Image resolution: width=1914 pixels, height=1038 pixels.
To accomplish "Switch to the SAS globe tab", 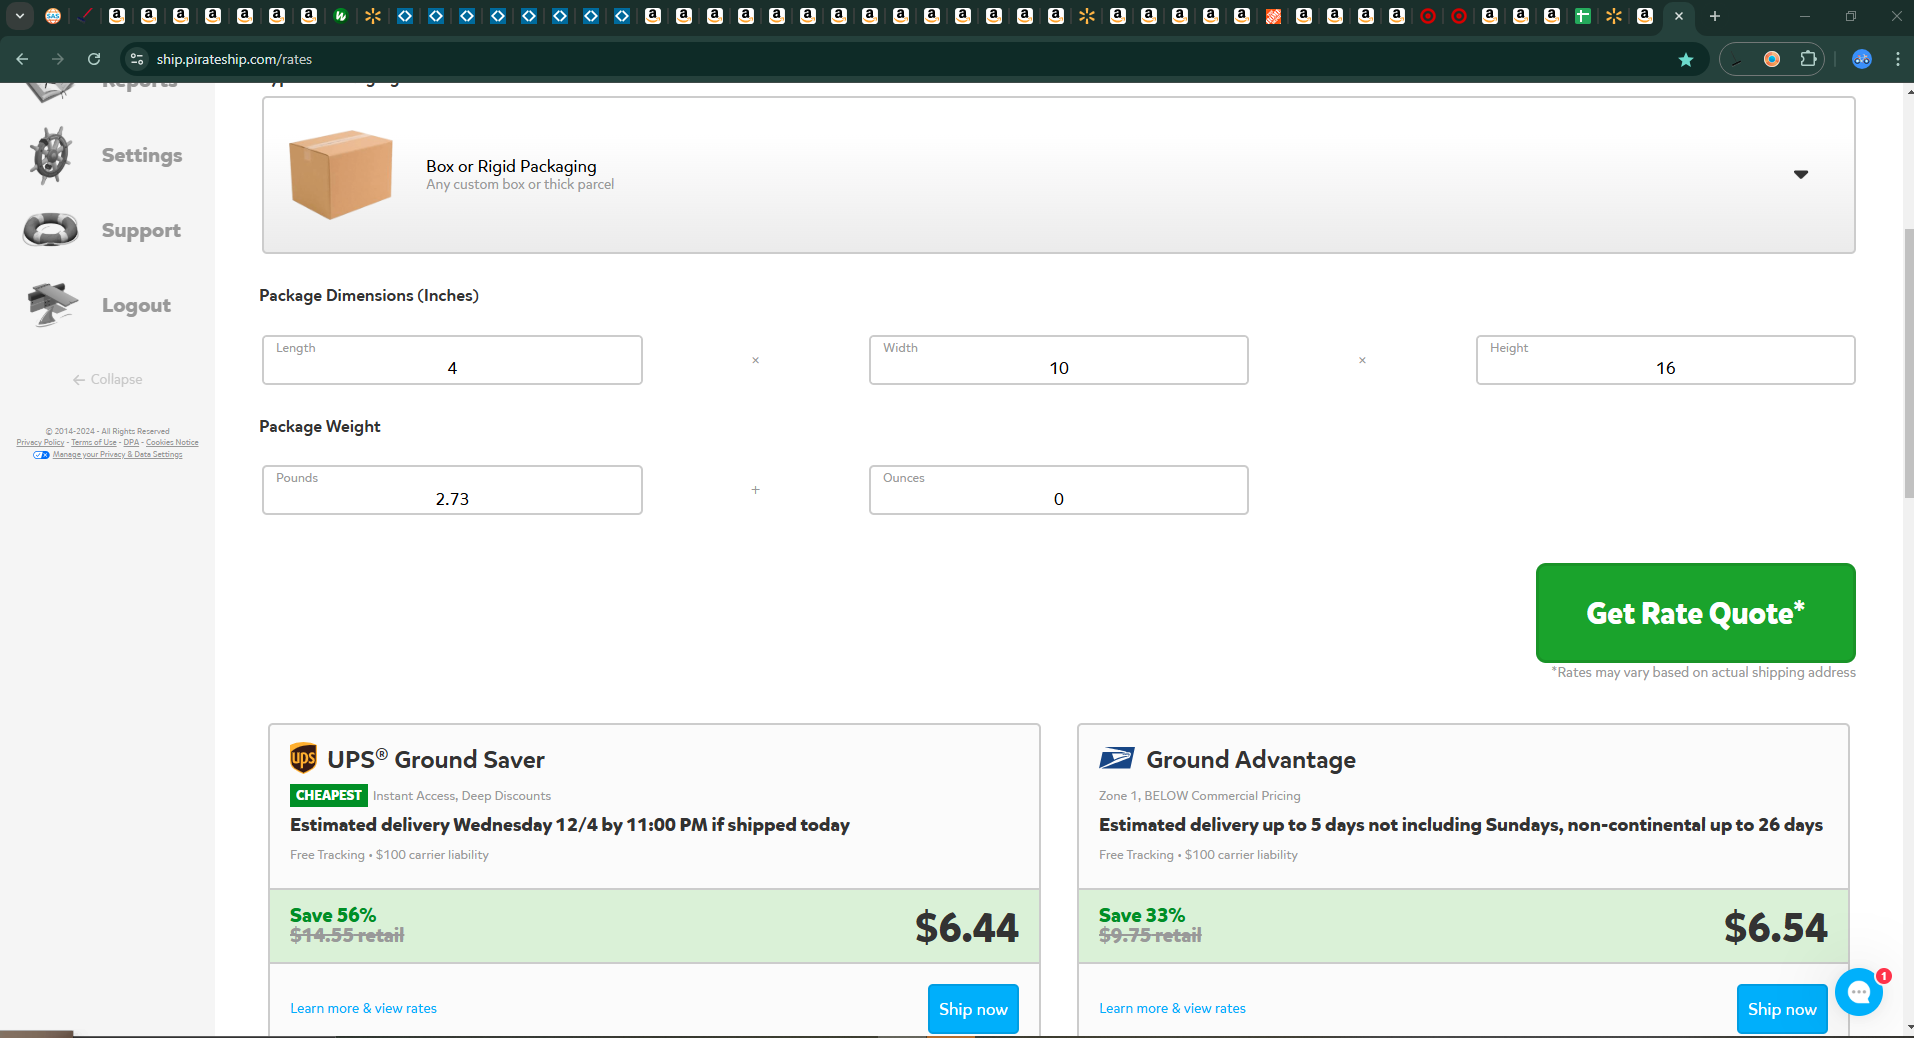I will [x=53, y=16].
